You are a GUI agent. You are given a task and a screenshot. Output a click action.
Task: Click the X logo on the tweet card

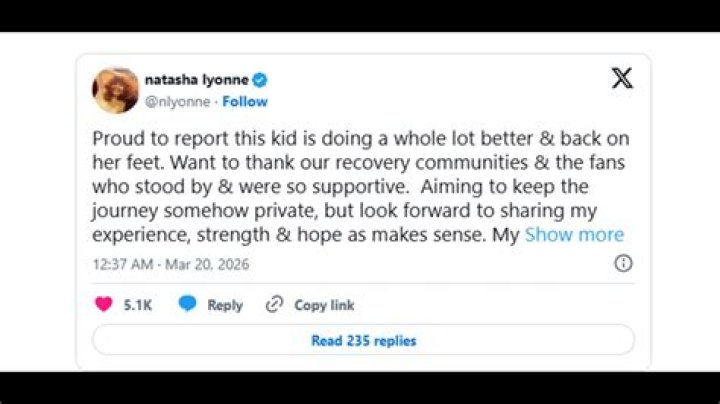[x=622, y=78]
